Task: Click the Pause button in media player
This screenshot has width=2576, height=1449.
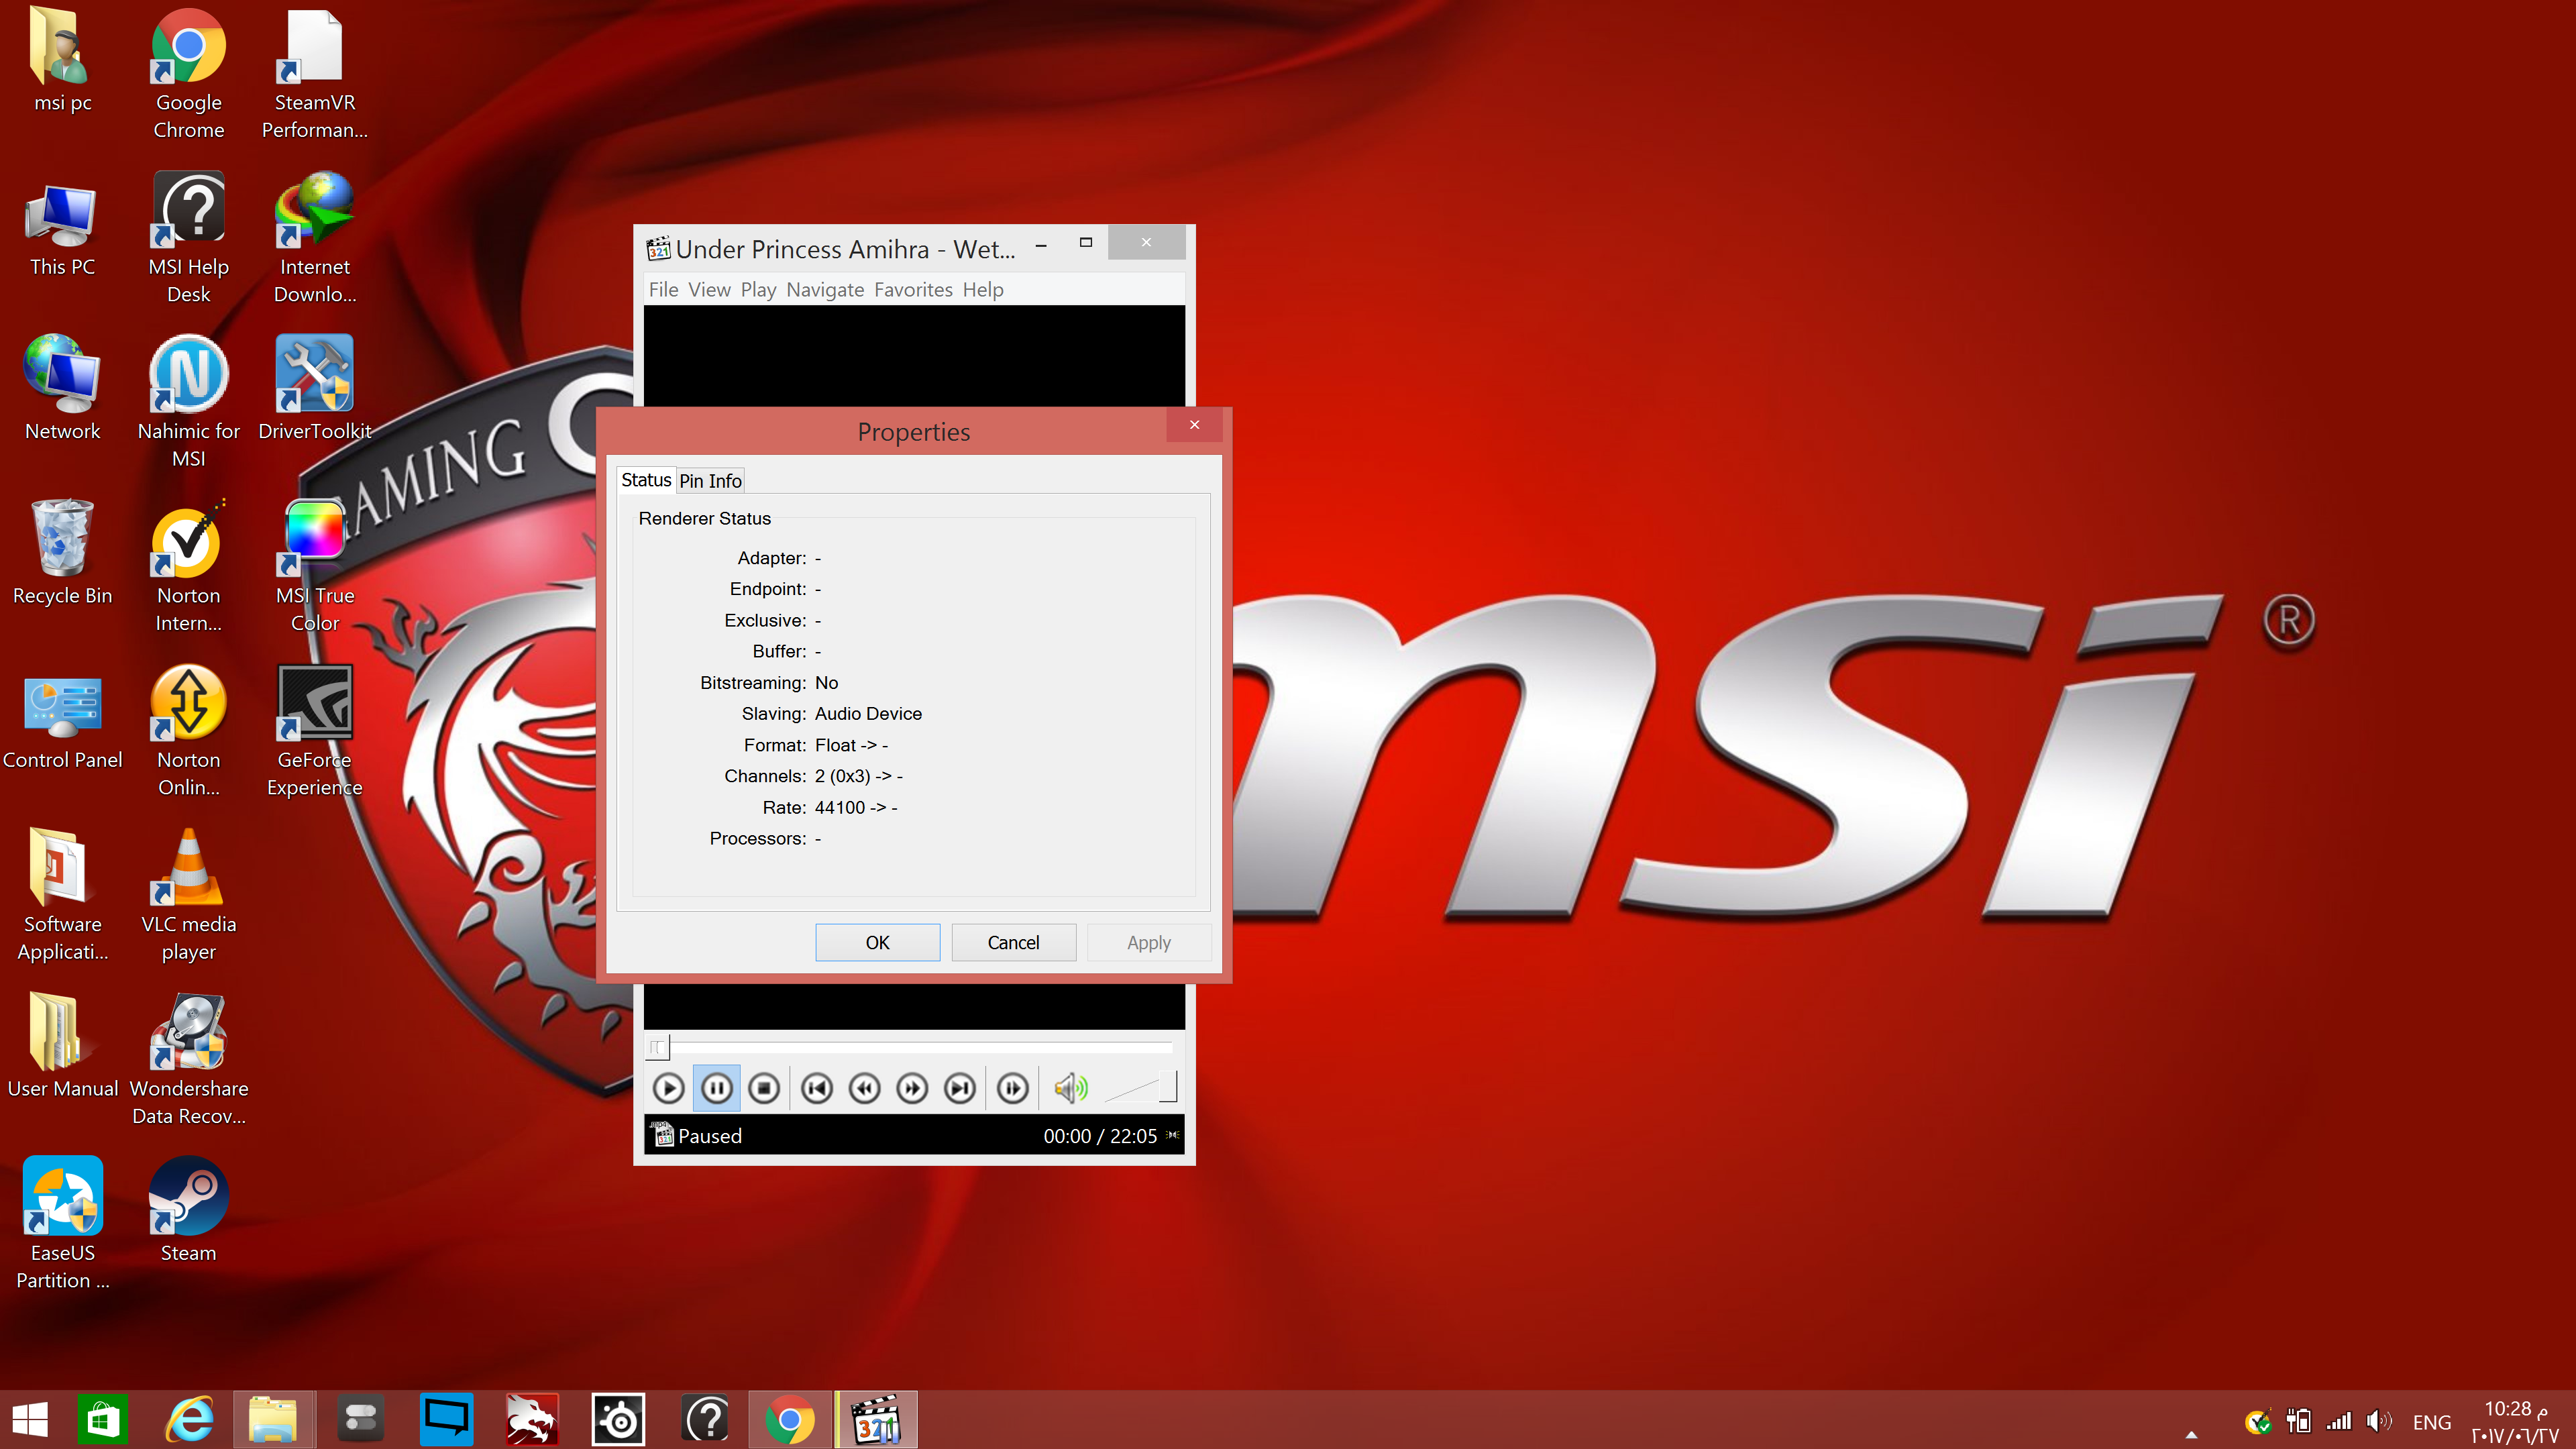Action: [716, 1088]
